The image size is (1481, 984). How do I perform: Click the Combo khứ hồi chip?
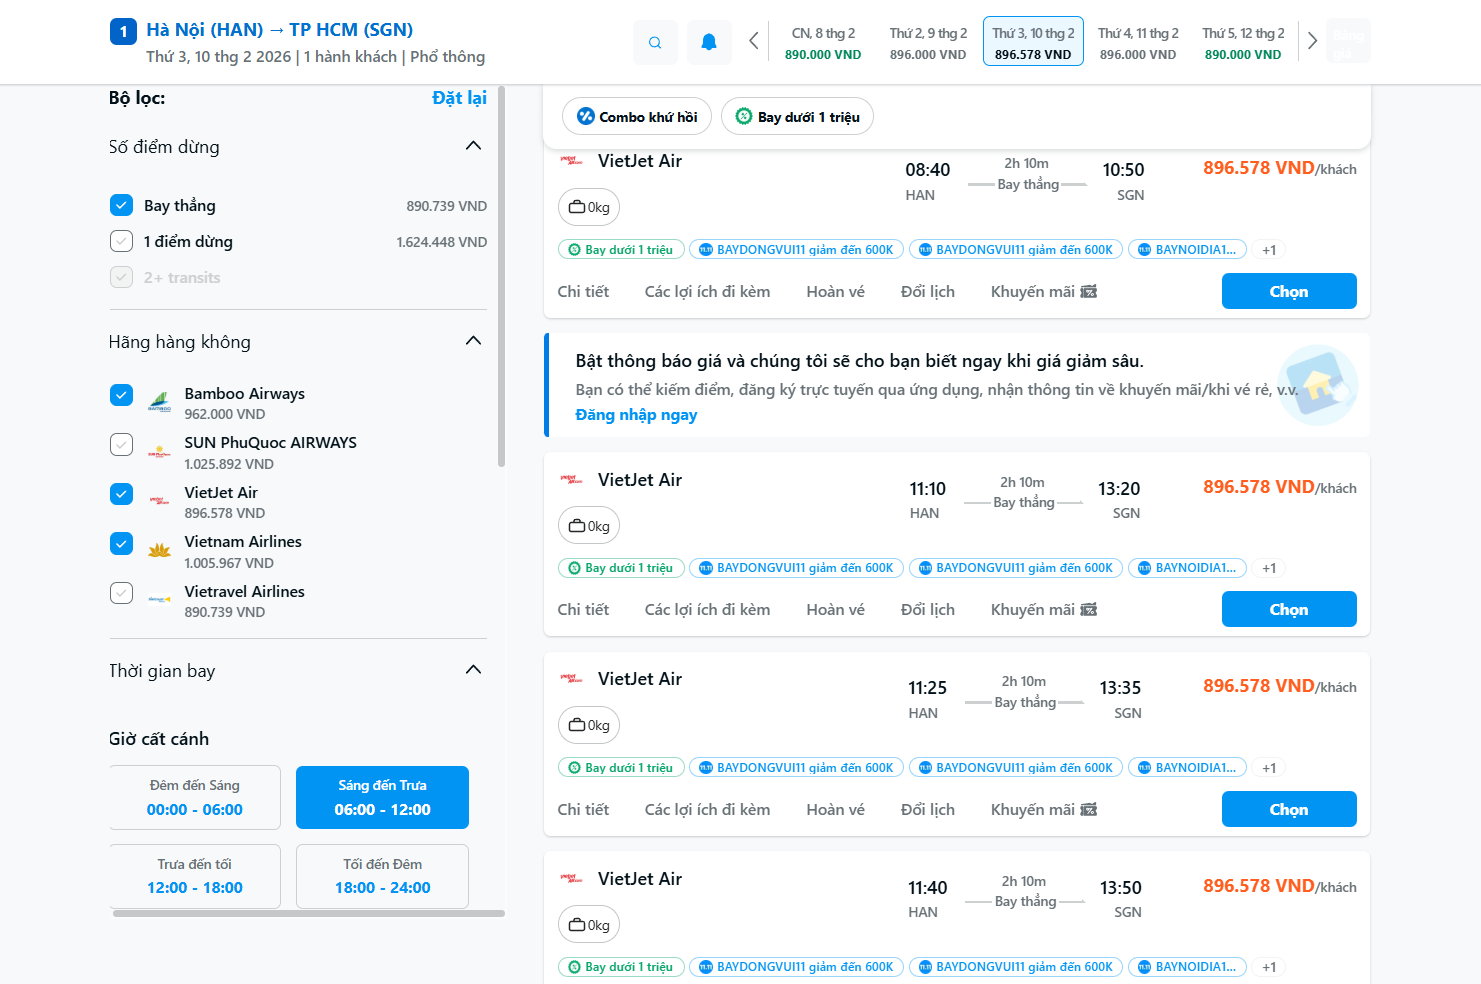[637, 117]
